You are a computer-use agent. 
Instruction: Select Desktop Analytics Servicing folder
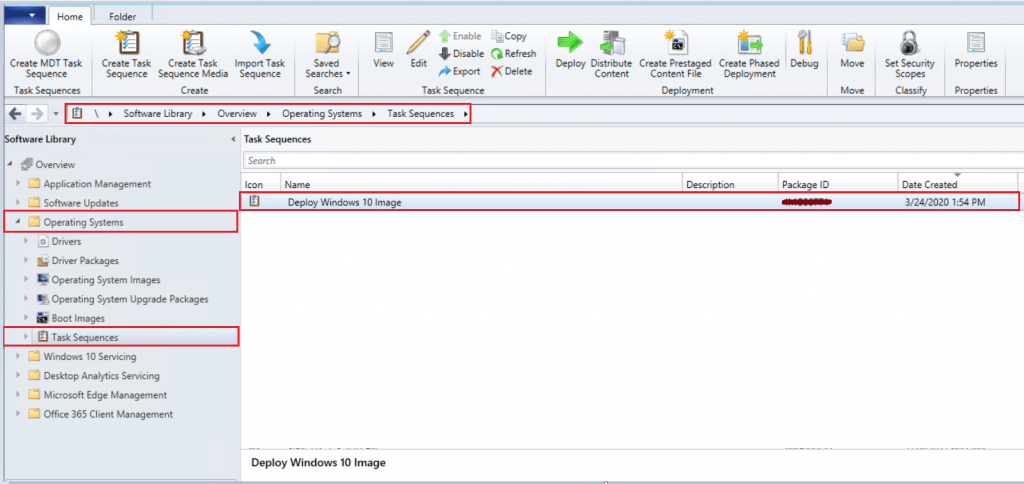pos(101,376)
